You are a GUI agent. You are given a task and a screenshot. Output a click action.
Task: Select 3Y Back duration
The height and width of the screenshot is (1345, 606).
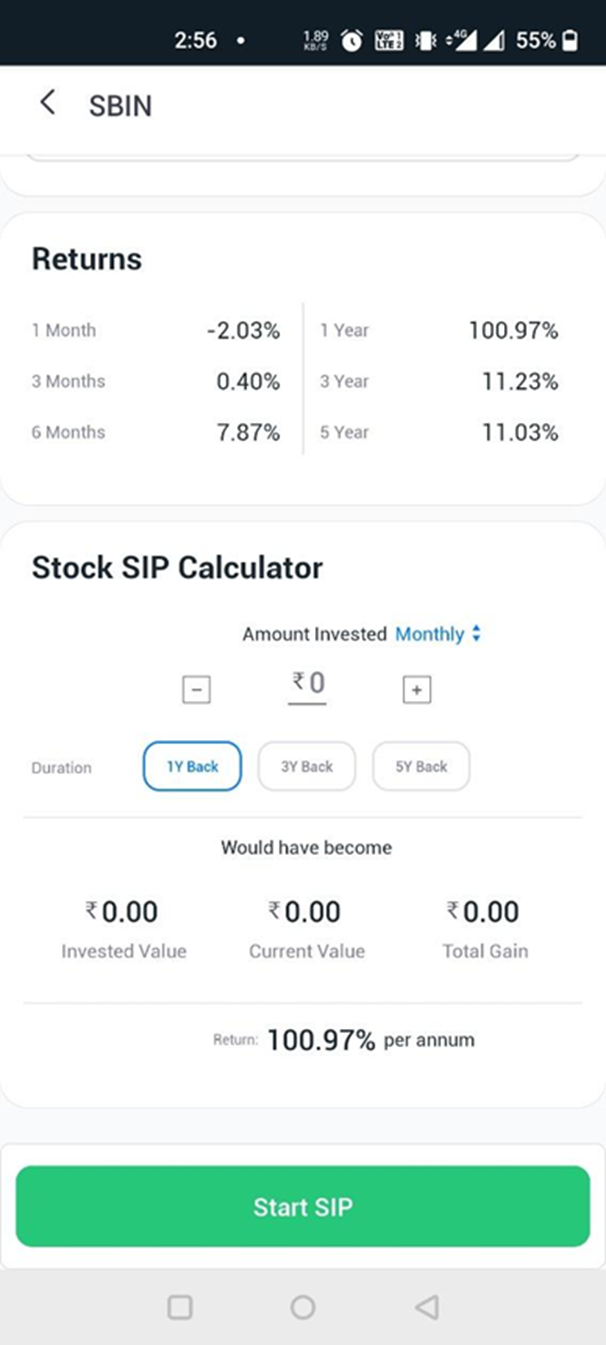306,766
